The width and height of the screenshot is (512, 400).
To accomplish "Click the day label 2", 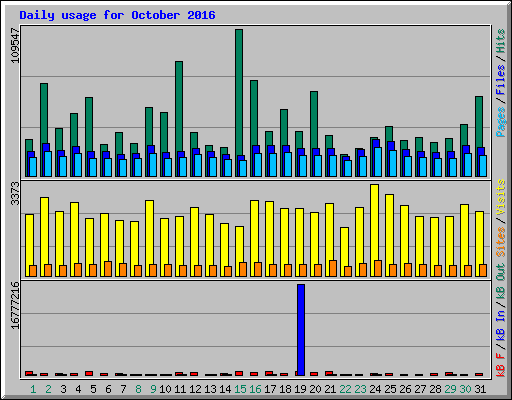I will [48, 389].
